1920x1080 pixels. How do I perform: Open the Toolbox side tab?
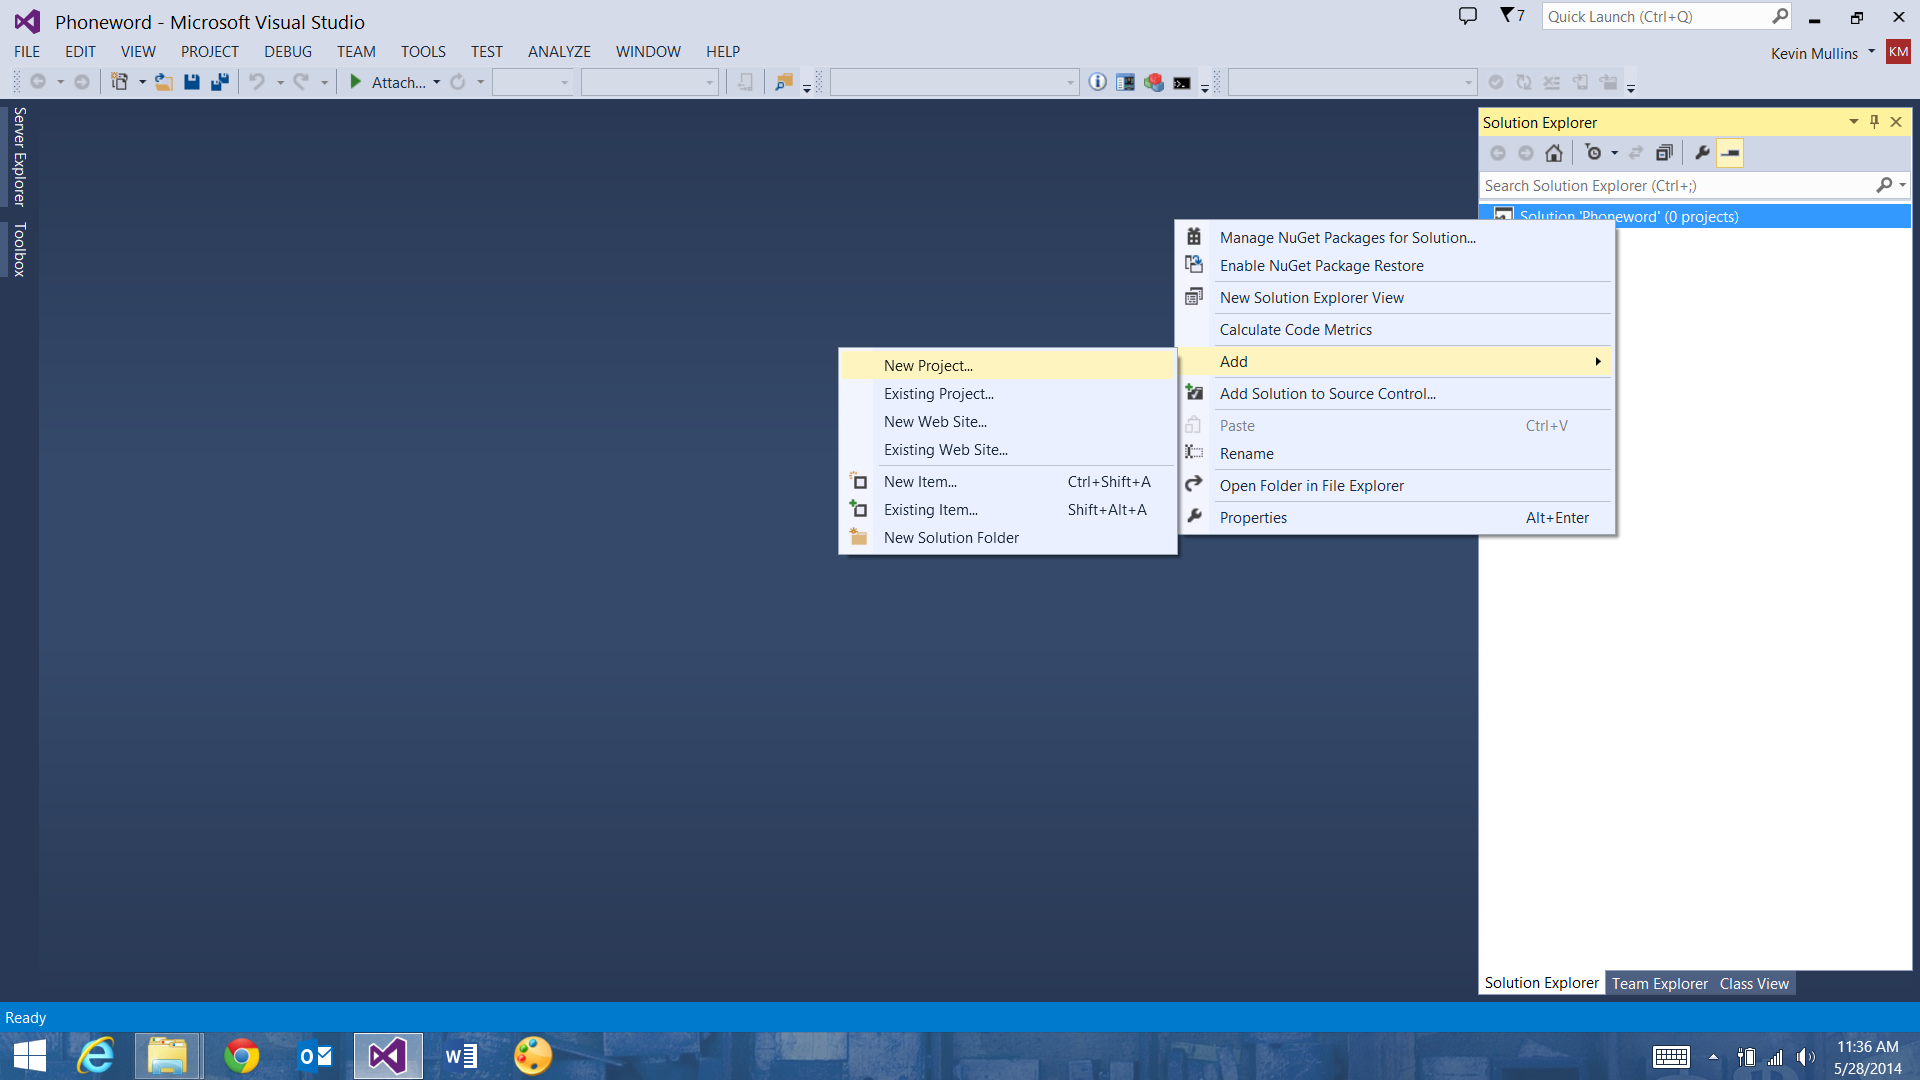click(x=19, y=249)
